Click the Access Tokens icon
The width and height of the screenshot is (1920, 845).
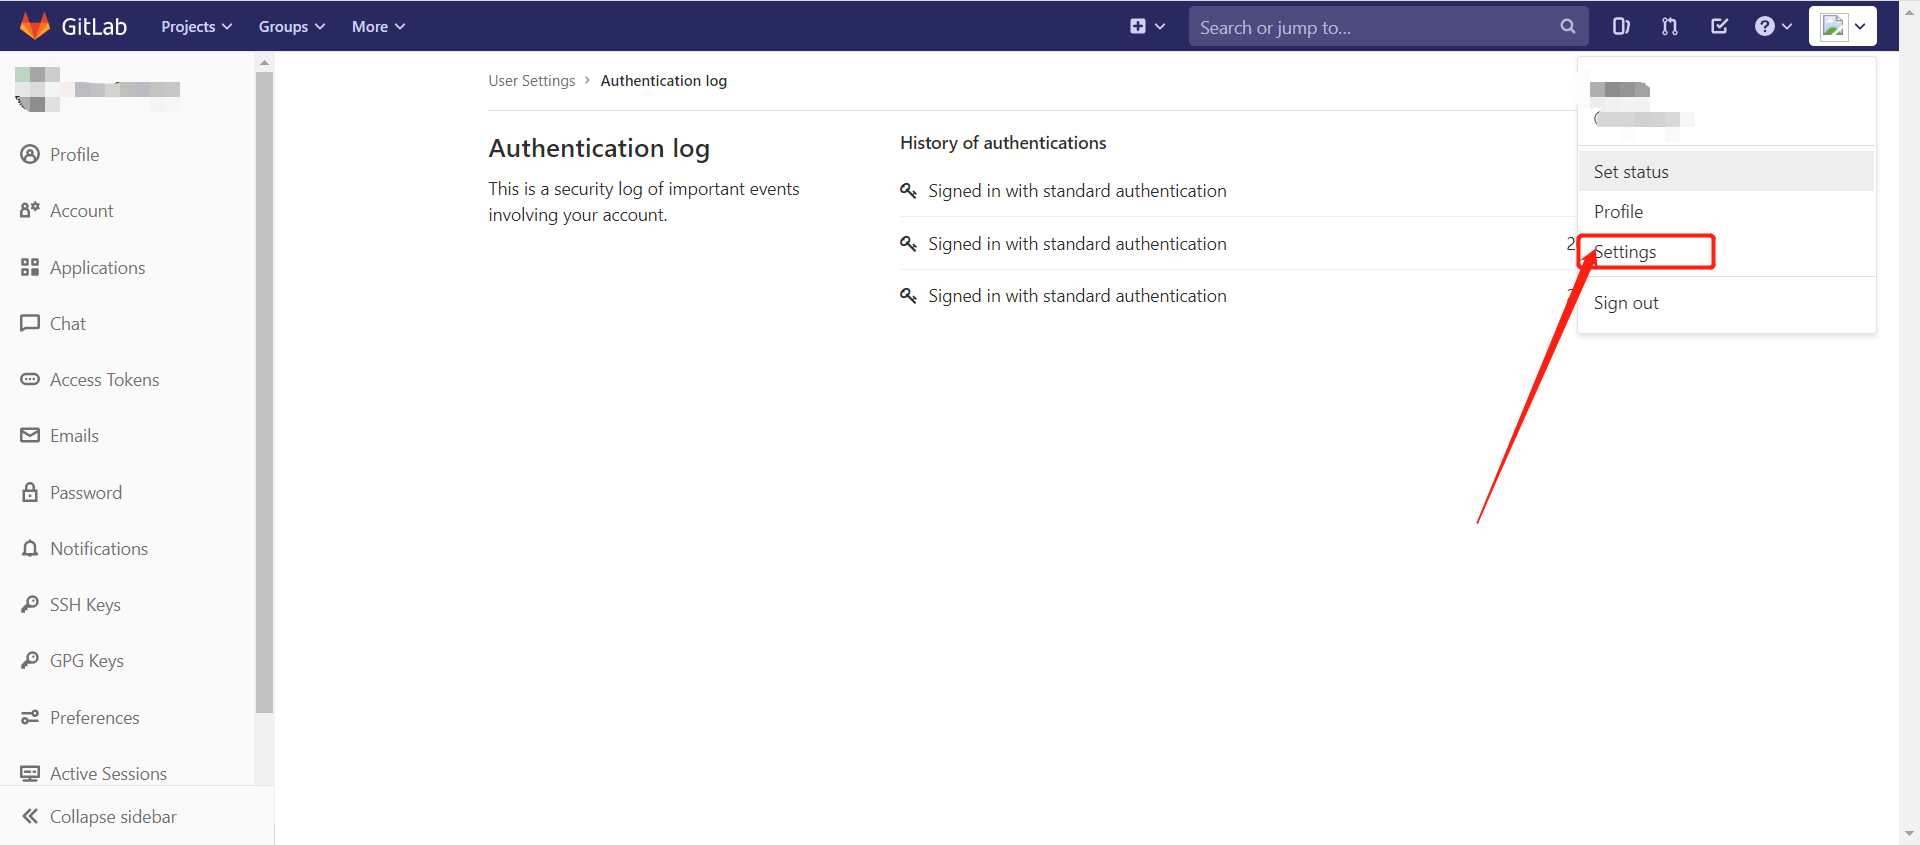[30, 379]
